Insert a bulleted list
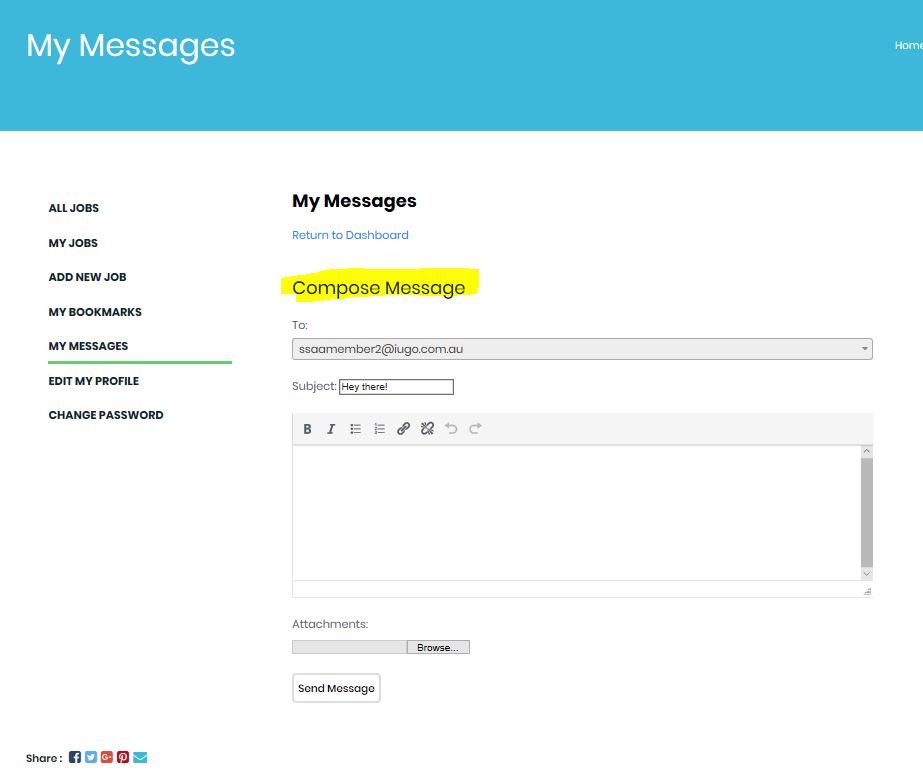The width and height of the screenshot is (923, 778). click(x=355, y=429)
